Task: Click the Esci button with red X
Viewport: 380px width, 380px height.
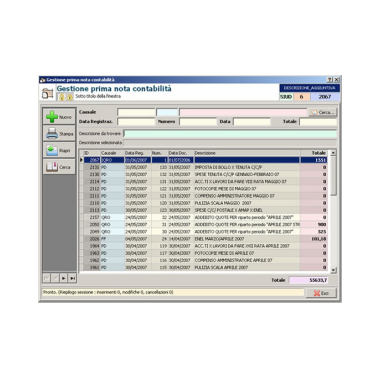Action: [321, 293]
